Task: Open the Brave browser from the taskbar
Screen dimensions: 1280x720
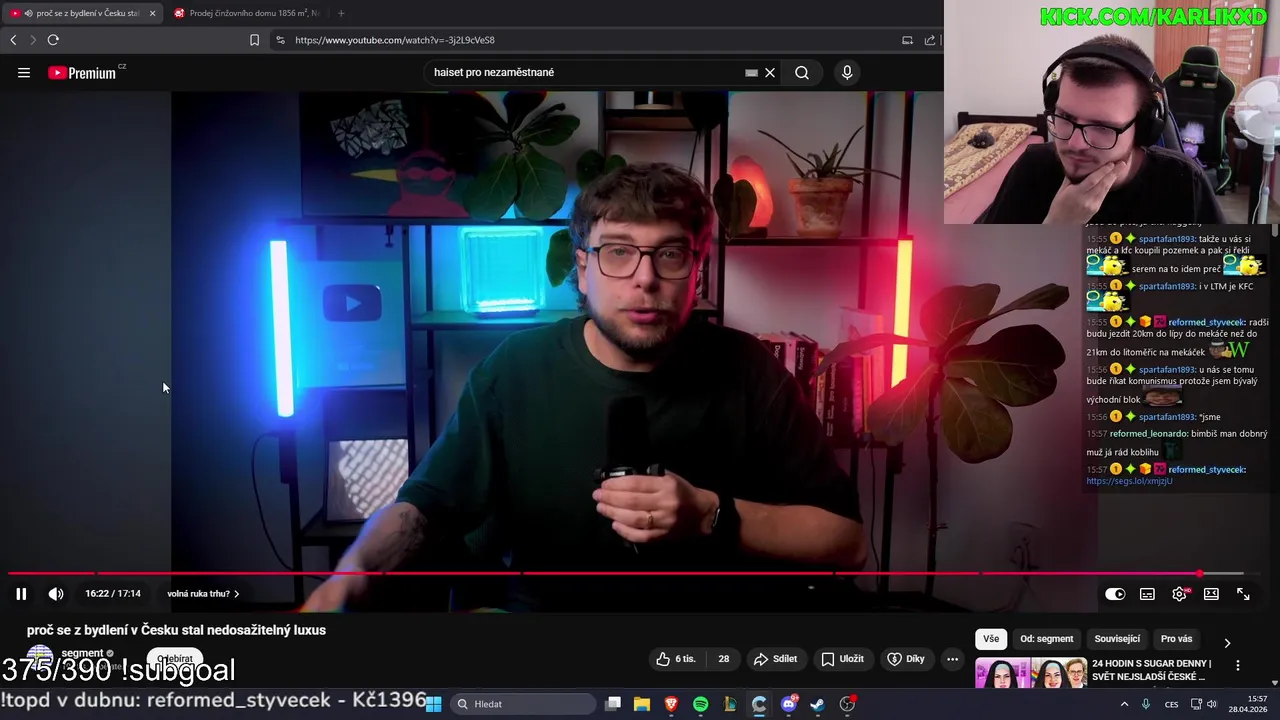Action: (x=671, y=704)
